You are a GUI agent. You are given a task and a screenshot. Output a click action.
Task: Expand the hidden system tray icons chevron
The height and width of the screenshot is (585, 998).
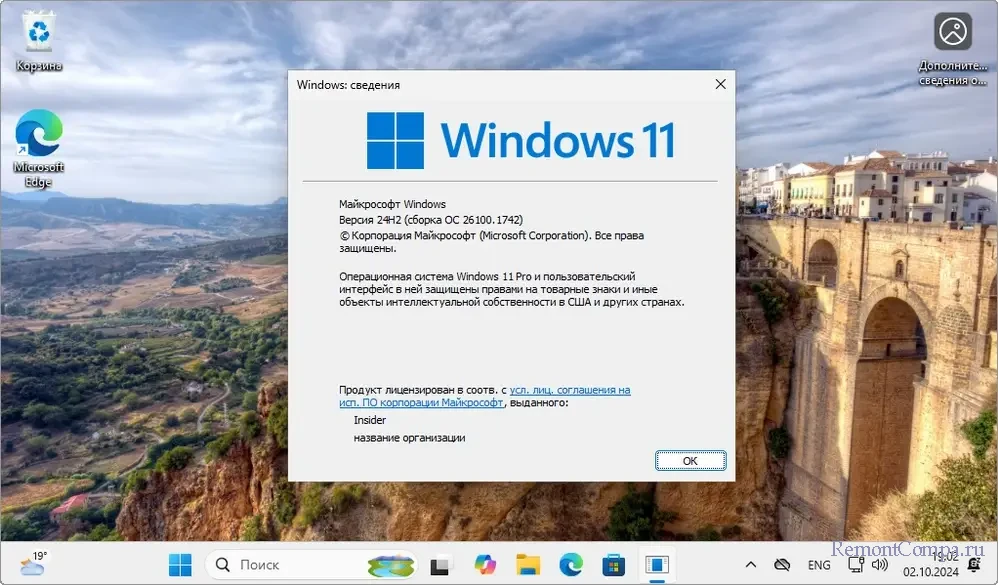point(751,565)
